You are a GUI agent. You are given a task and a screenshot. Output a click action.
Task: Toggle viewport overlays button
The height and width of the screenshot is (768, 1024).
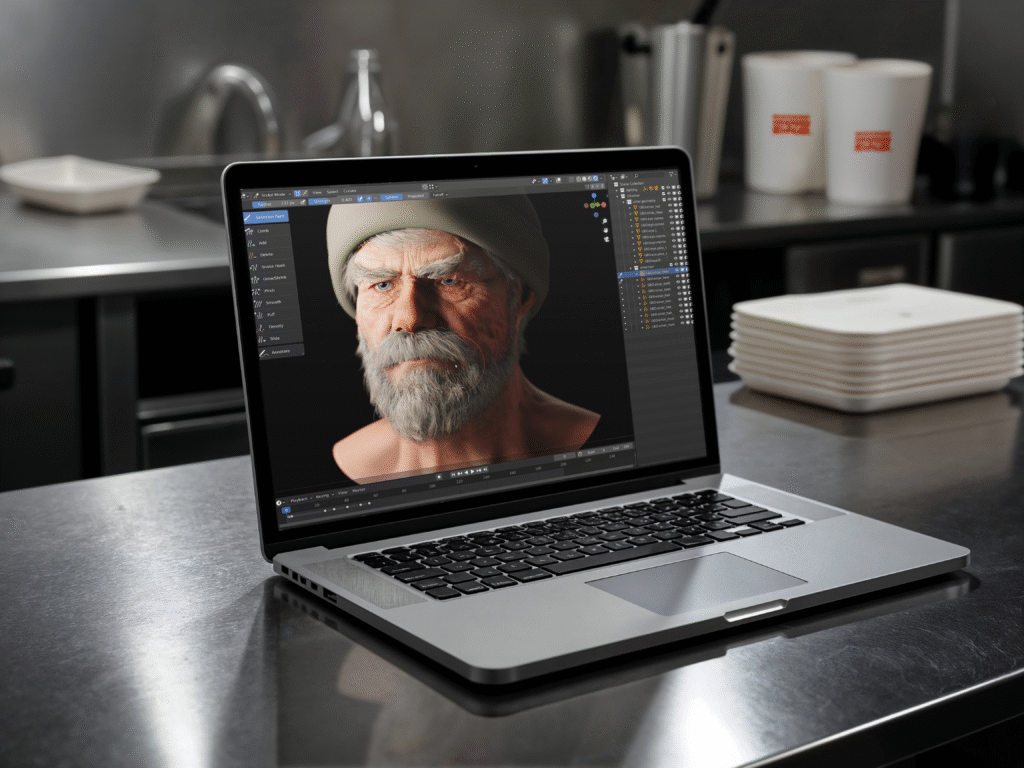click(558, 180)
